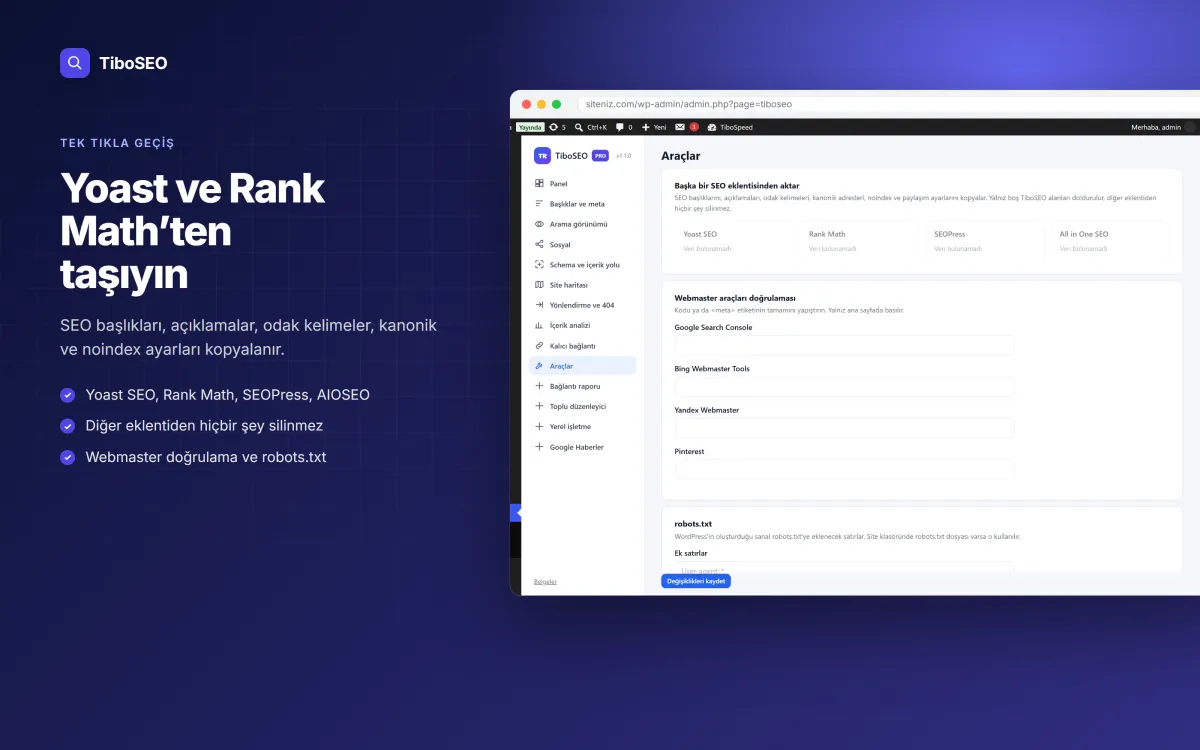
Task: Open Bağlantı raporu menu label
Action: tap(575, 386)
